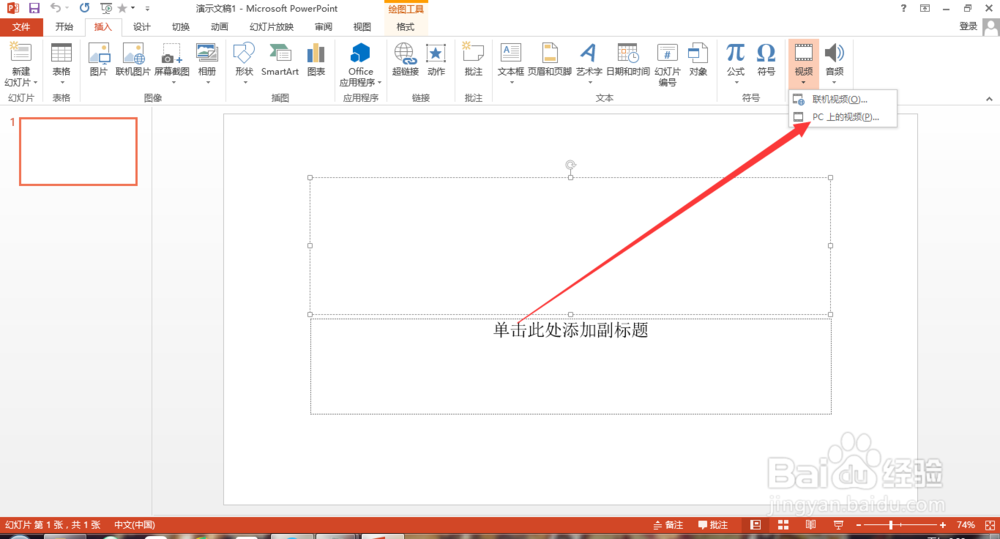This screenshot has width=1000, height=539.
Task: Open the 文件 File tab
Action: [x=21, y=27]
